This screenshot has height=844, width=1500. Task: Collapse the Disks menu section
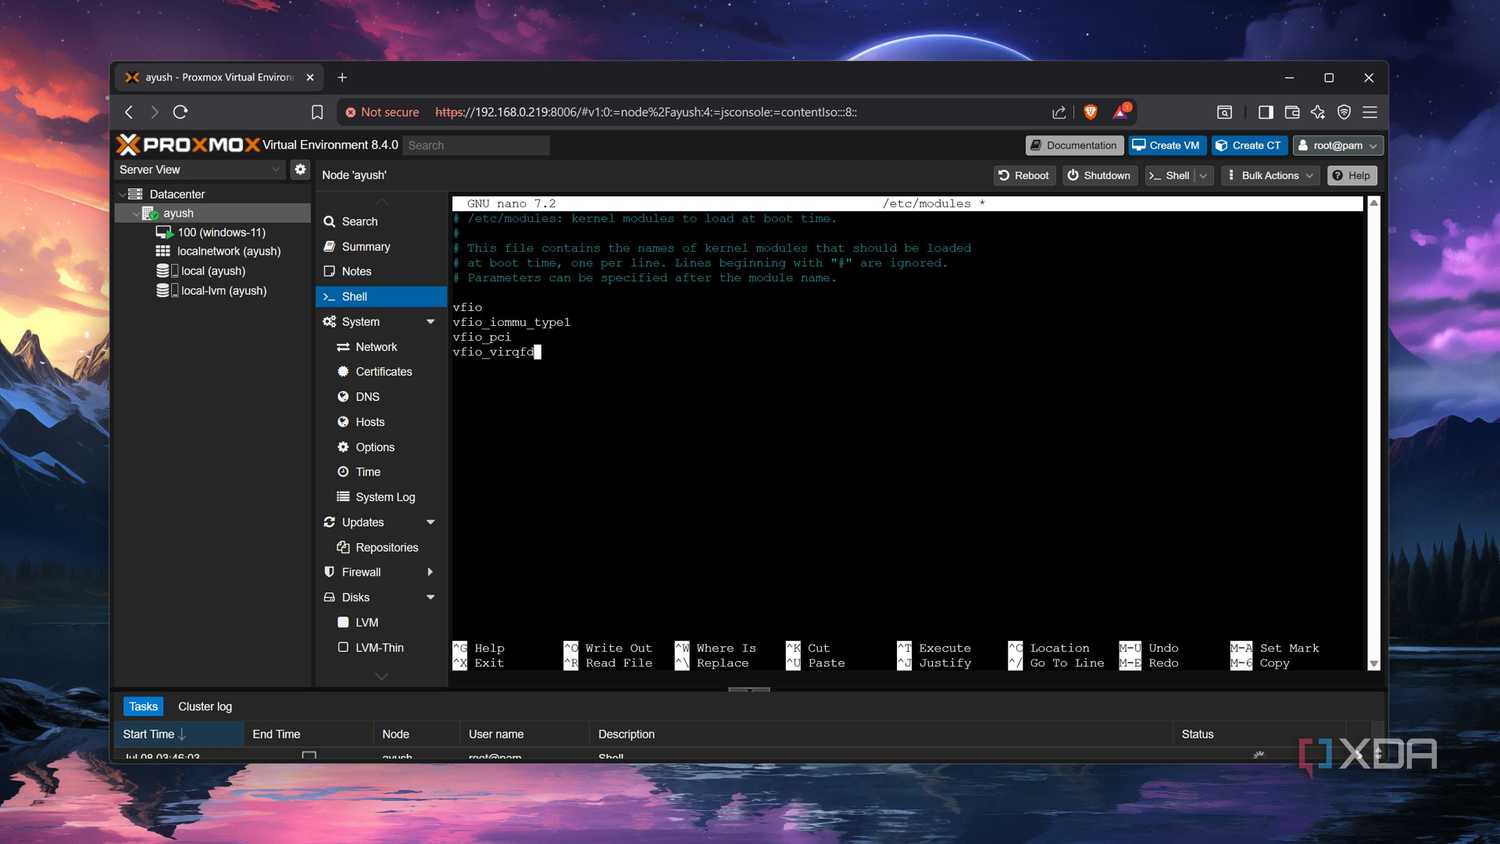pos(431,597)
